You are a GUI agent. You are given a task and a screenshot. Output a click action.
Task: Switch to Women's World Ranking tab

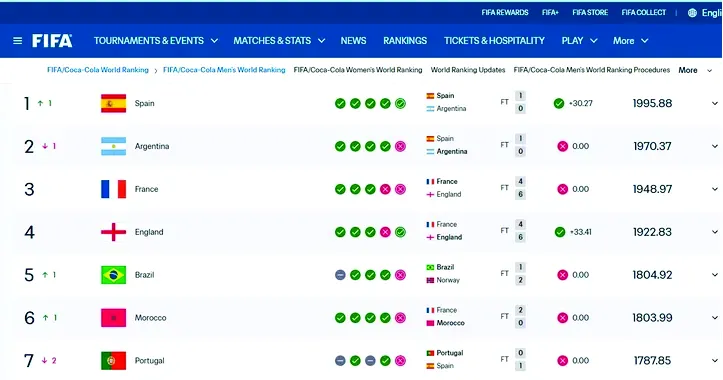pyautogui.click(x=358, y=70)
